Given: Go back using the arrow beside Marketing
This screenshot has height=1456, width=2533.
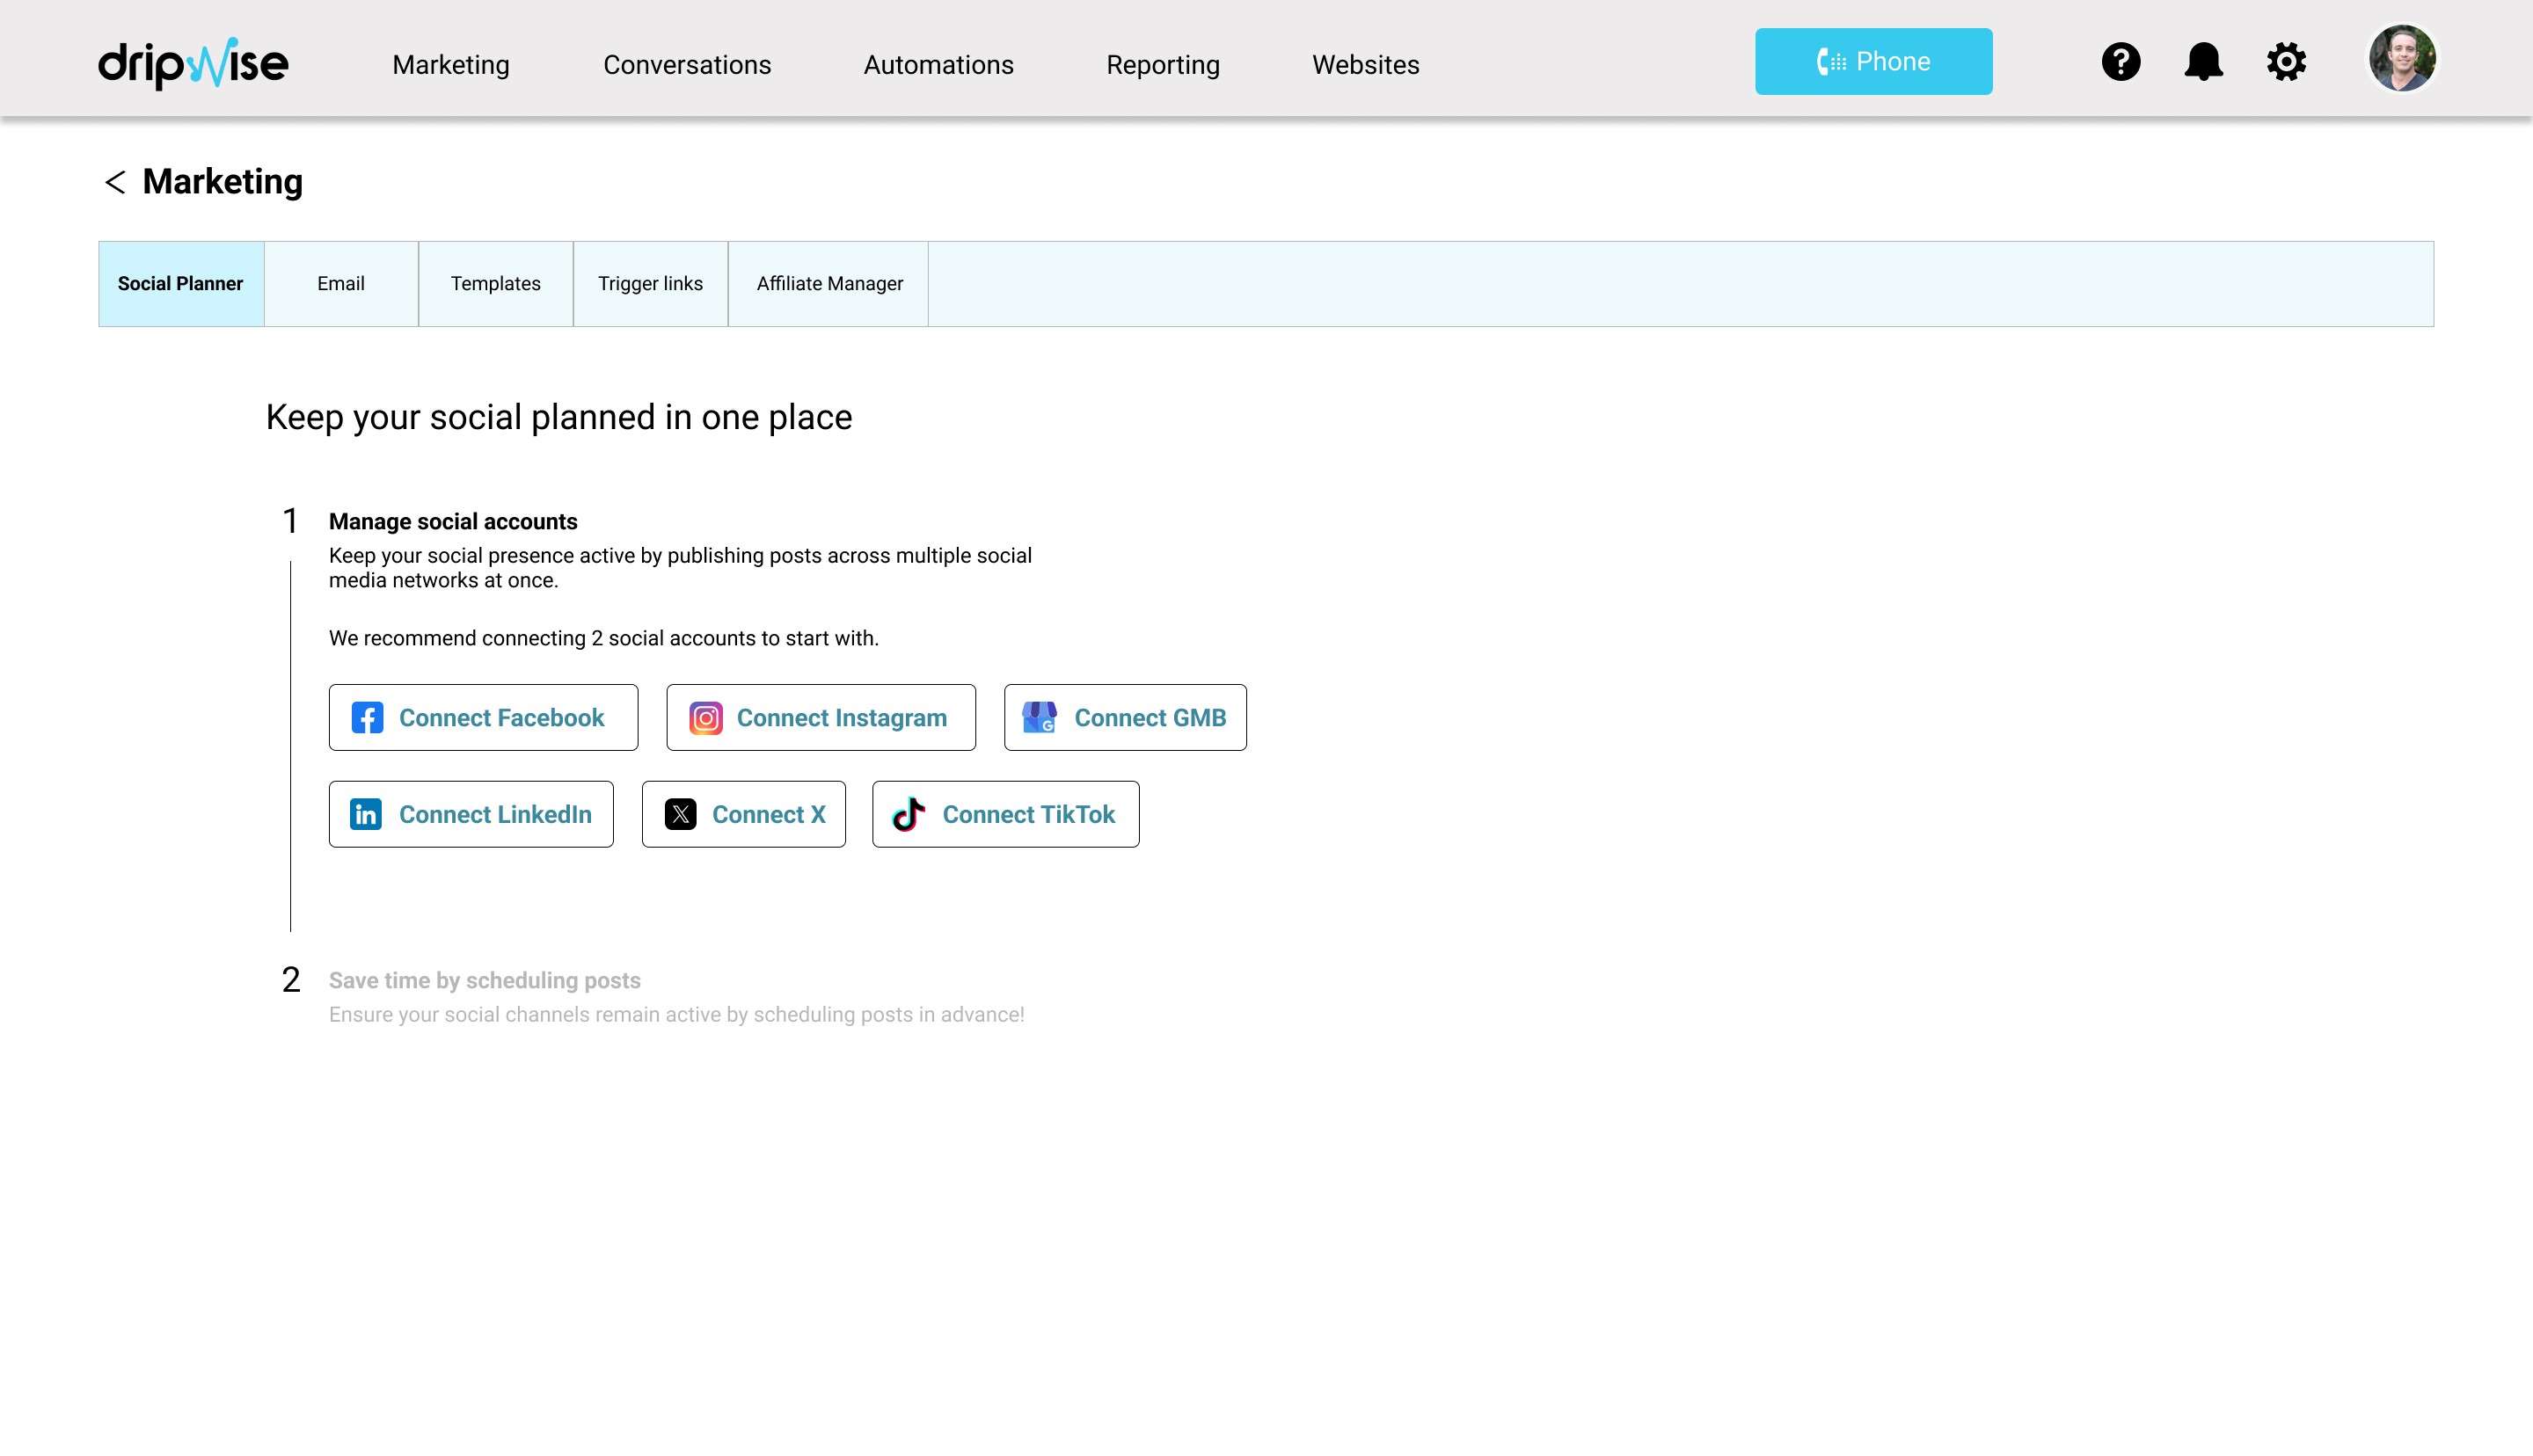Looking at the screenshot, I should coord(115,182).
